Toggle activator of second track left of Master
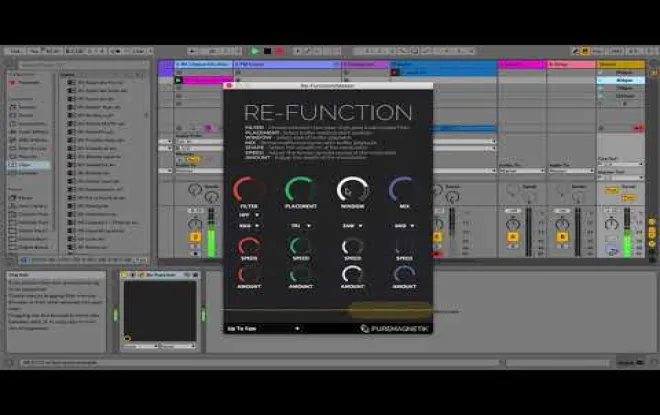660x415 pixels. pyautogui.click(x=513, y=237)
